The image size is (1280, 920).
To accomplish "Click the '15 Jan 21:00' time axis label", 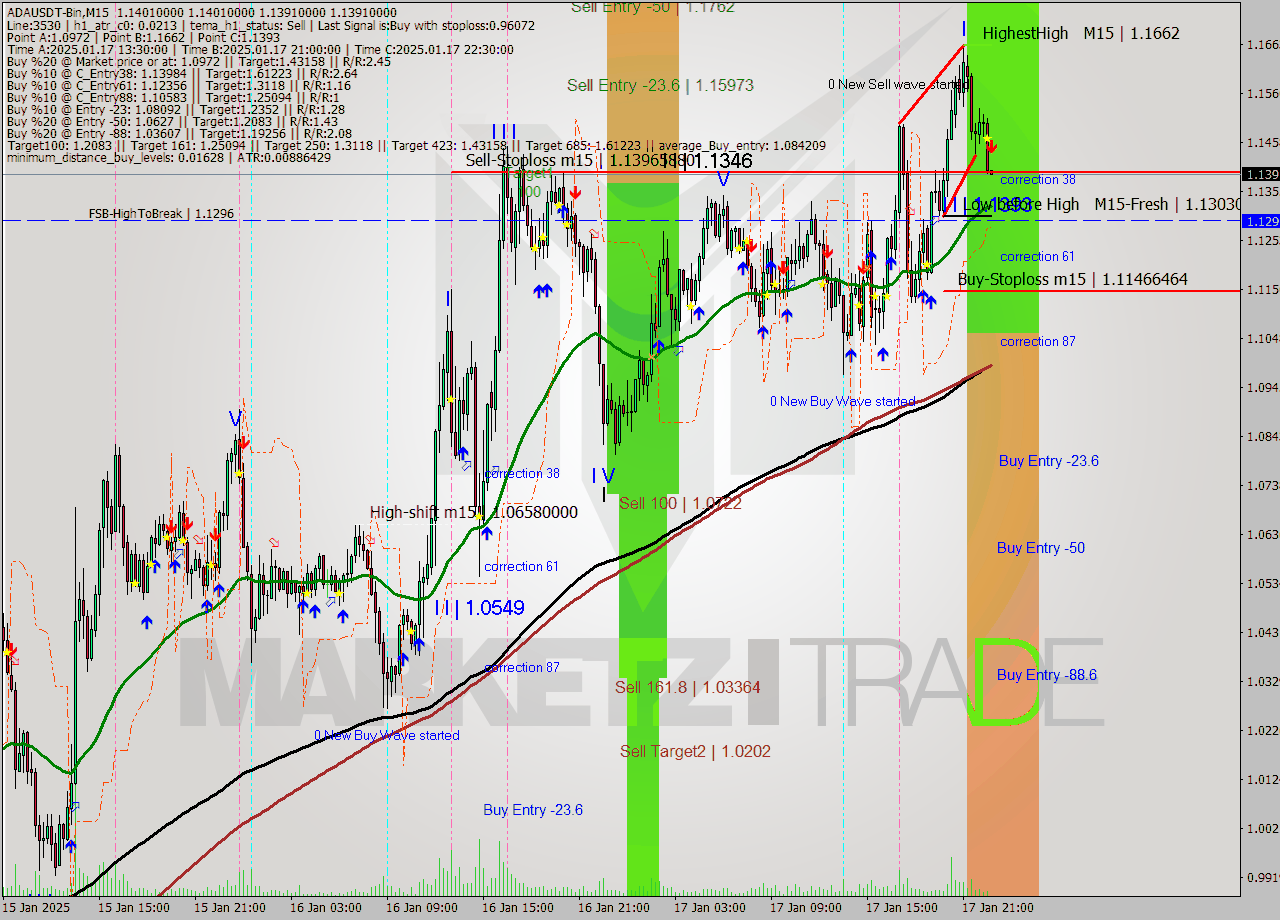I will point(229,908).
